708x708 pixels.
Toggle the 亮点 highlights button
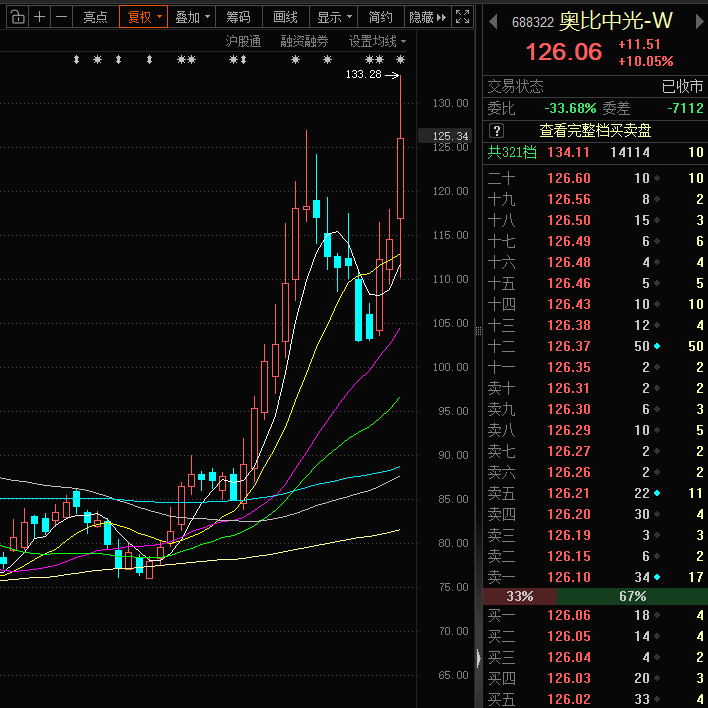(x=95, y=17)
